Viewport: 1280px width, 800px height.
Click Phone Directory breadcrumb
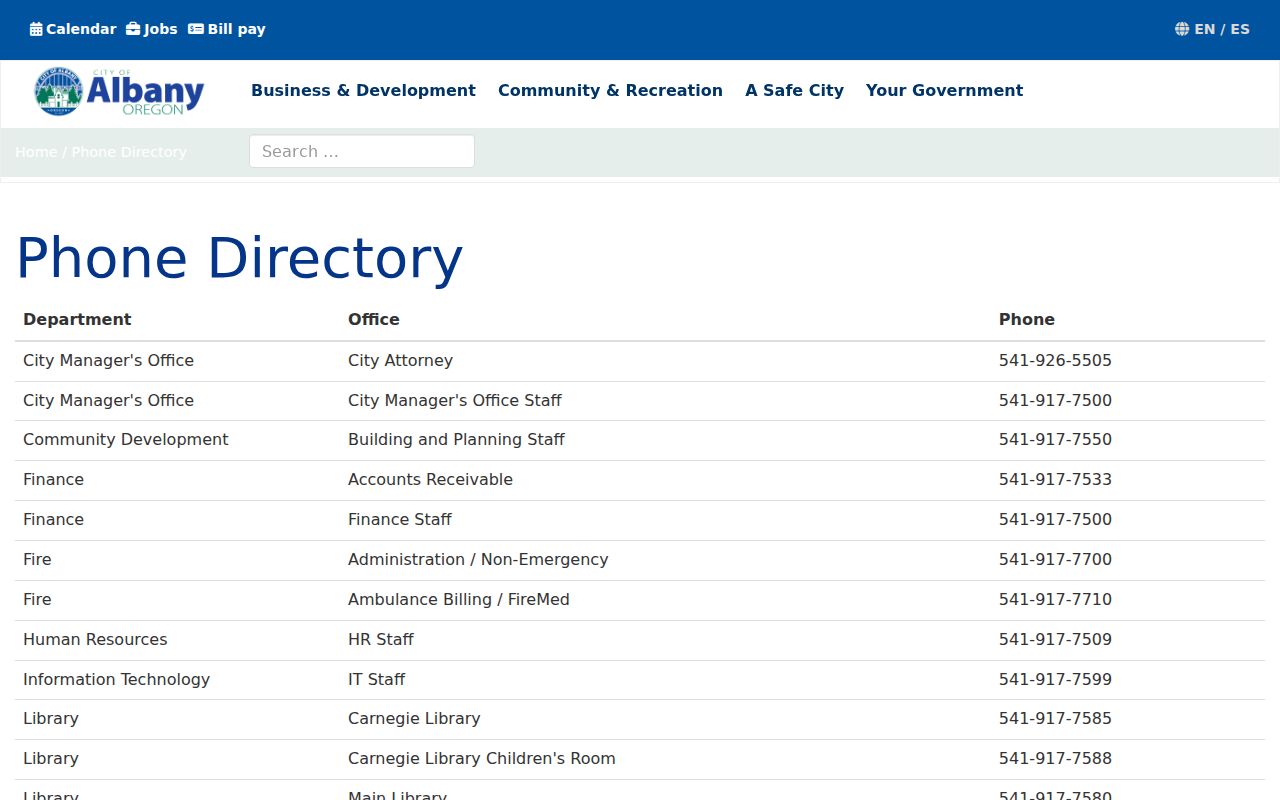click(x=129, y=152)
